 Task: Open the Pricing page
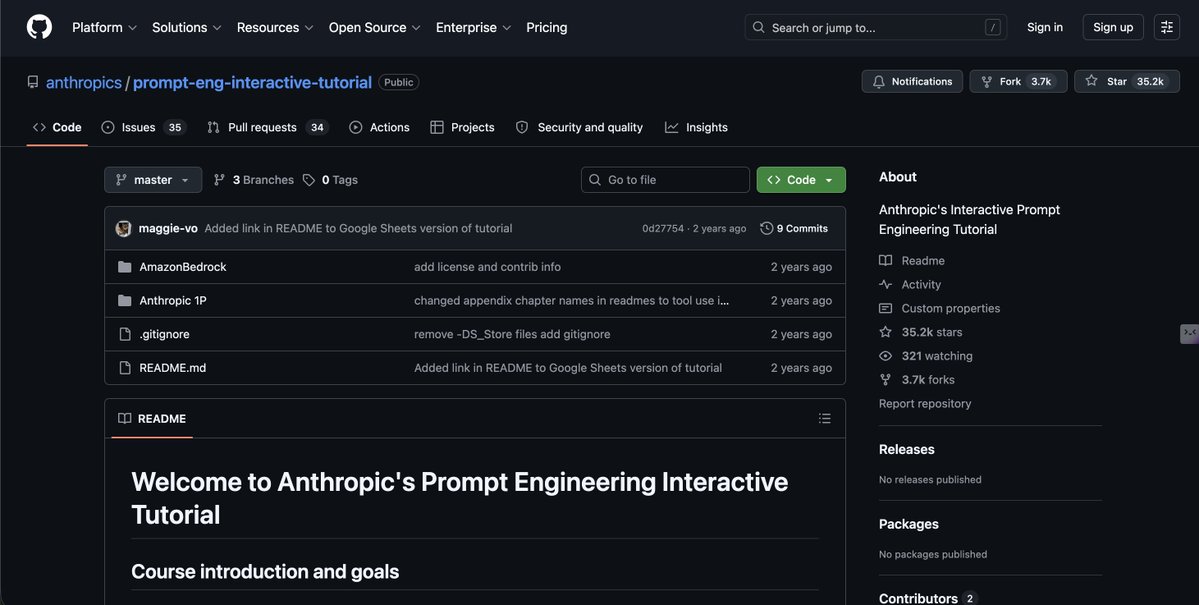tap(547, 28)
